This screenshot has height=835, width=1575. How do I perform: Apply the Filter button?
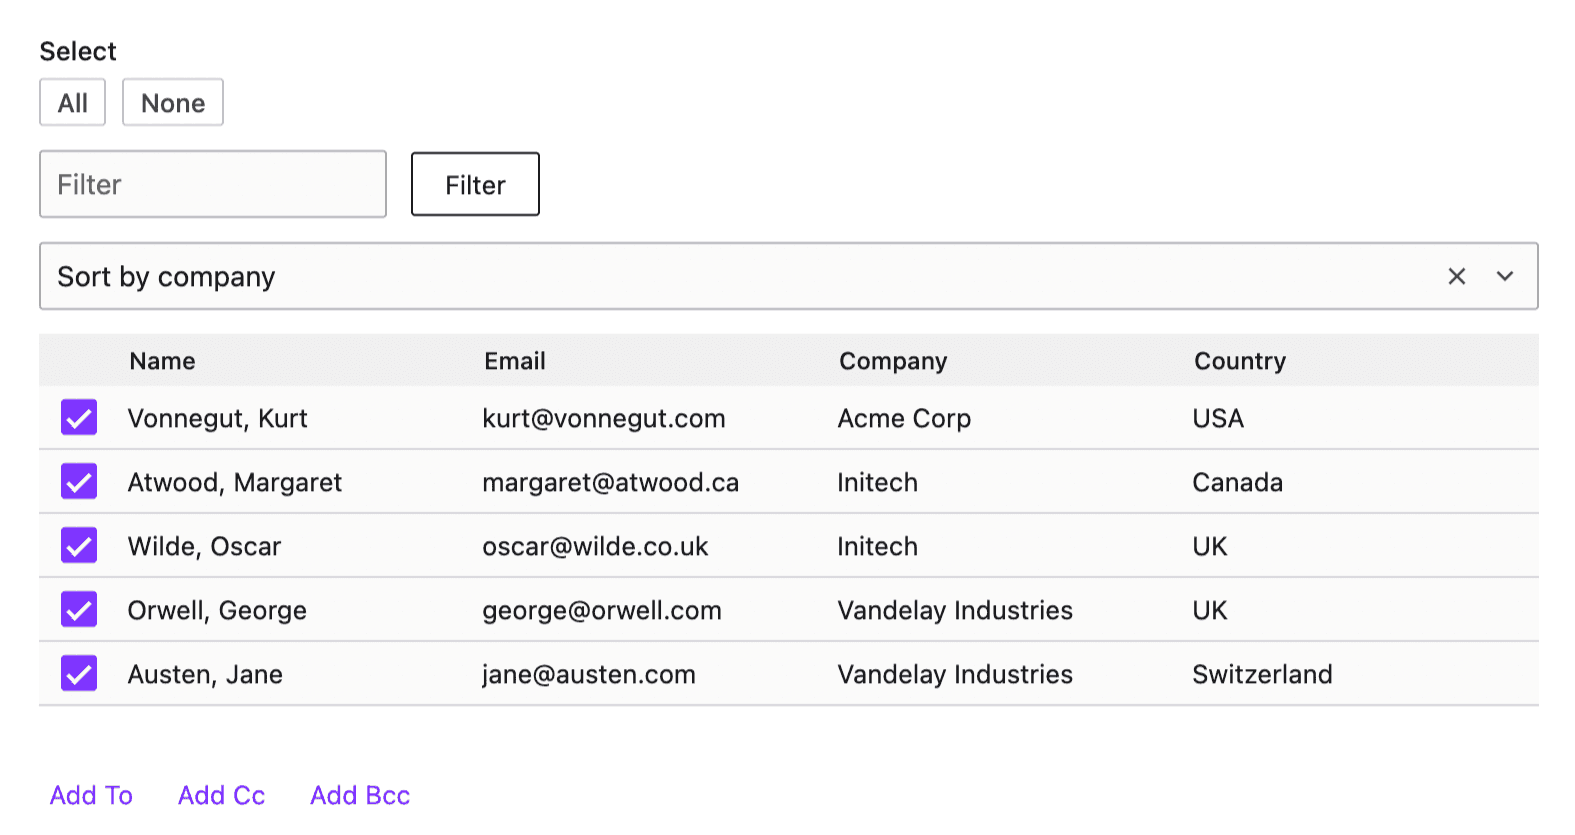coord(475,184)
